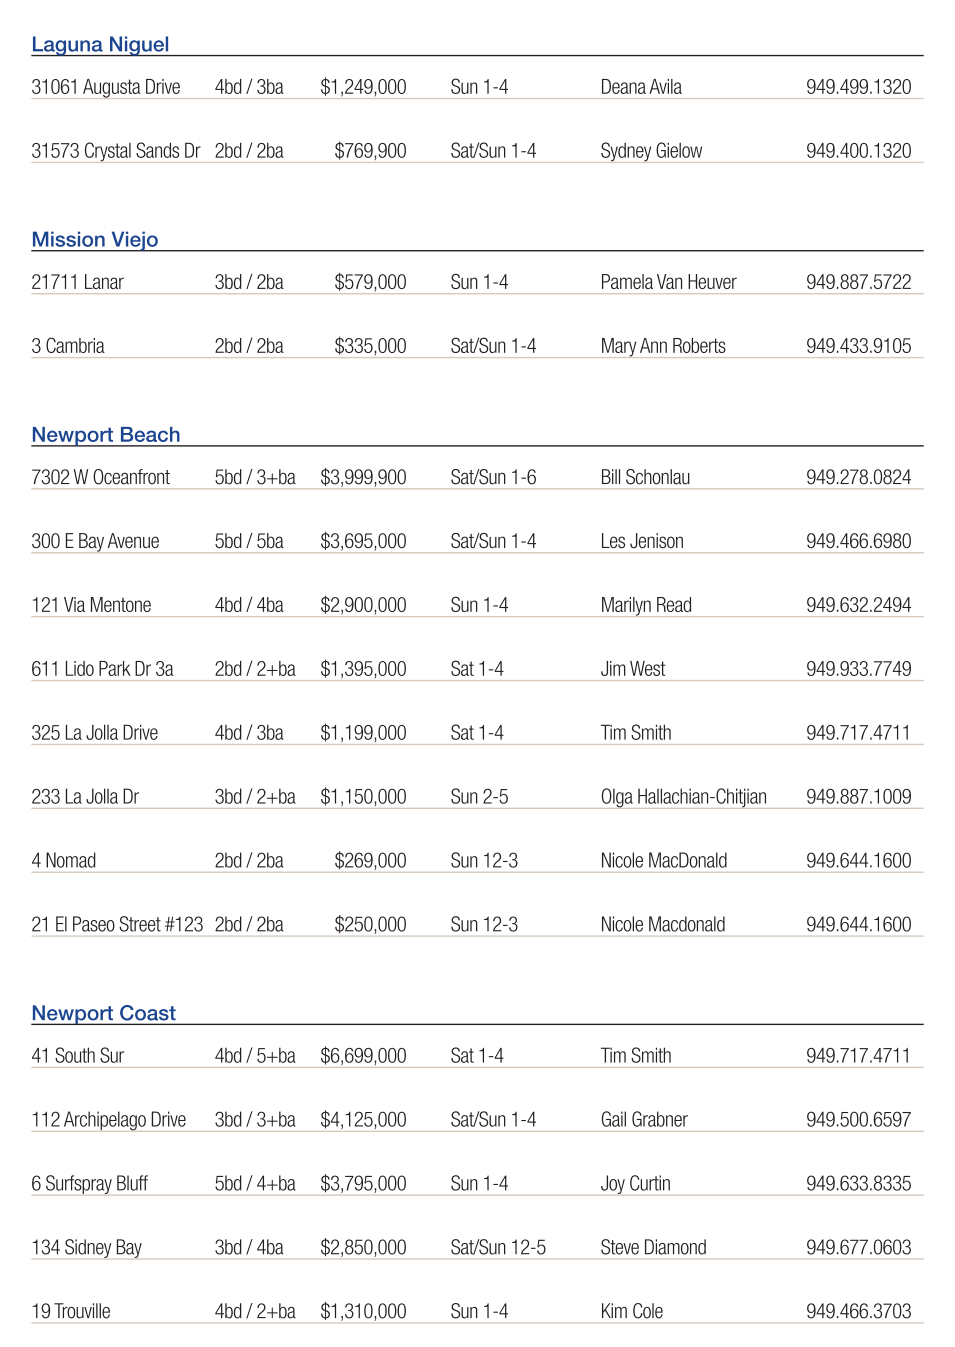Click phone number 949.400.1320 for Sydney Gielow
Screen dimensions: 955x1347
click(x=858, y=151)
